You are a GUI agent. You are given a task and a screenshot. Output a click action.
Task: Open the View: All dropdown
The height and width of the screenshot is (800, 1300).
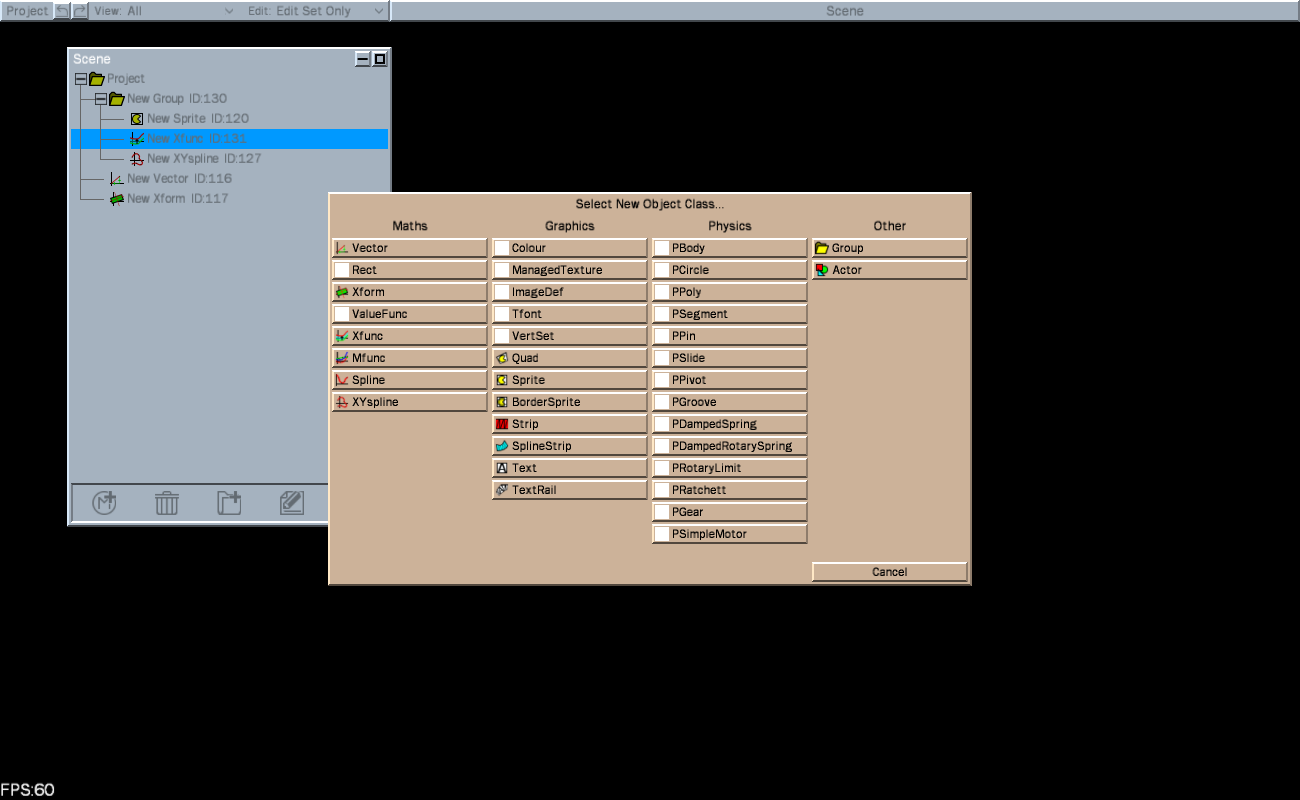point(165,11)
